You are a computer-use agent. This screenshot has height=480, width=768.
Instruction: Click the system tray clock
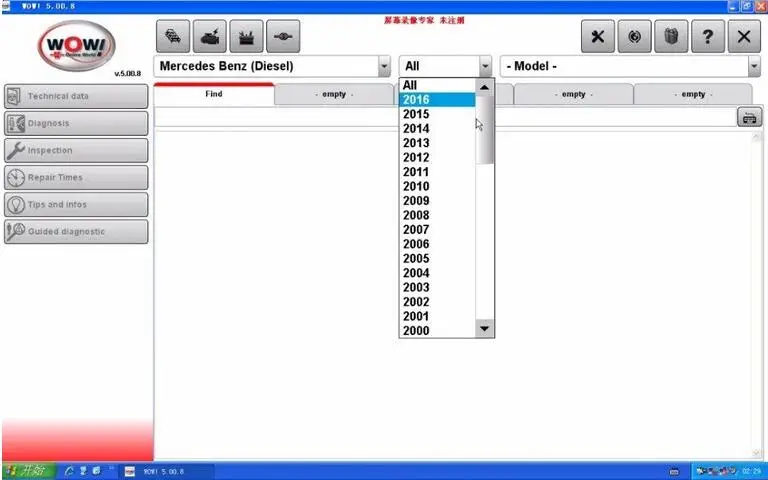[752, 472]
